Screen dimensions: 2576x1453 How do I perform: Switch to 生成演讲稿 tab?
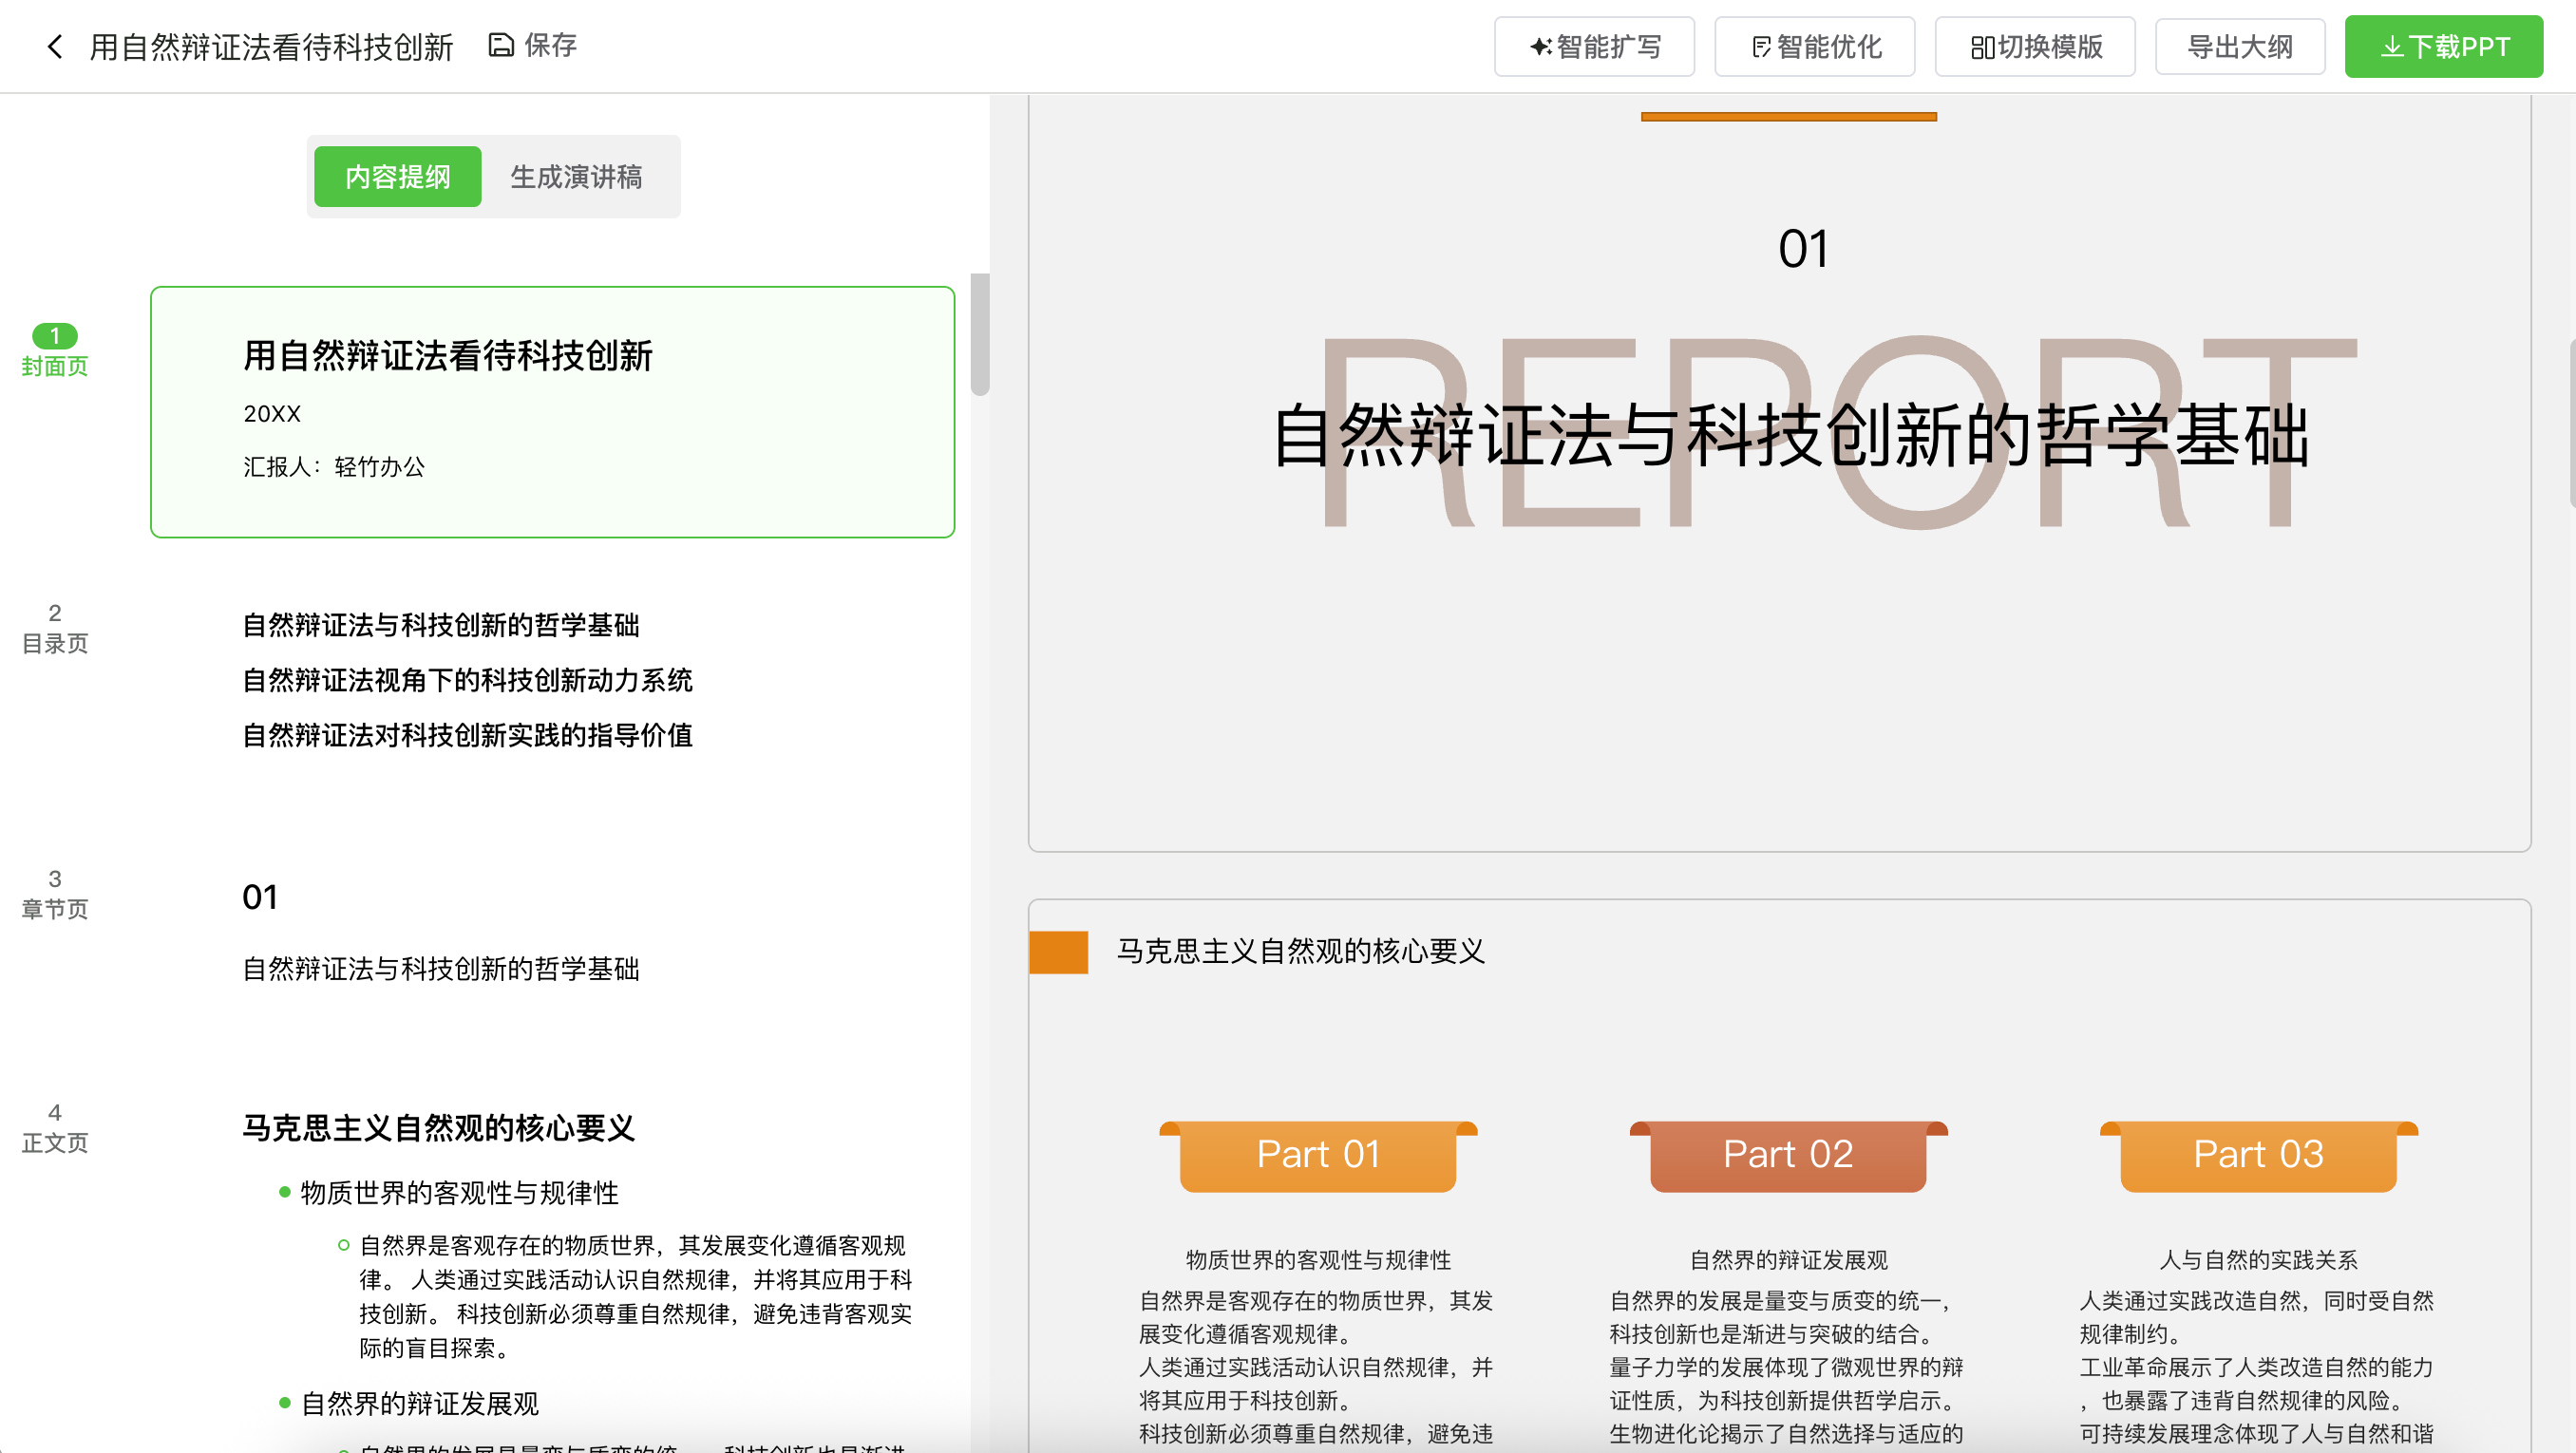(576, 177)
